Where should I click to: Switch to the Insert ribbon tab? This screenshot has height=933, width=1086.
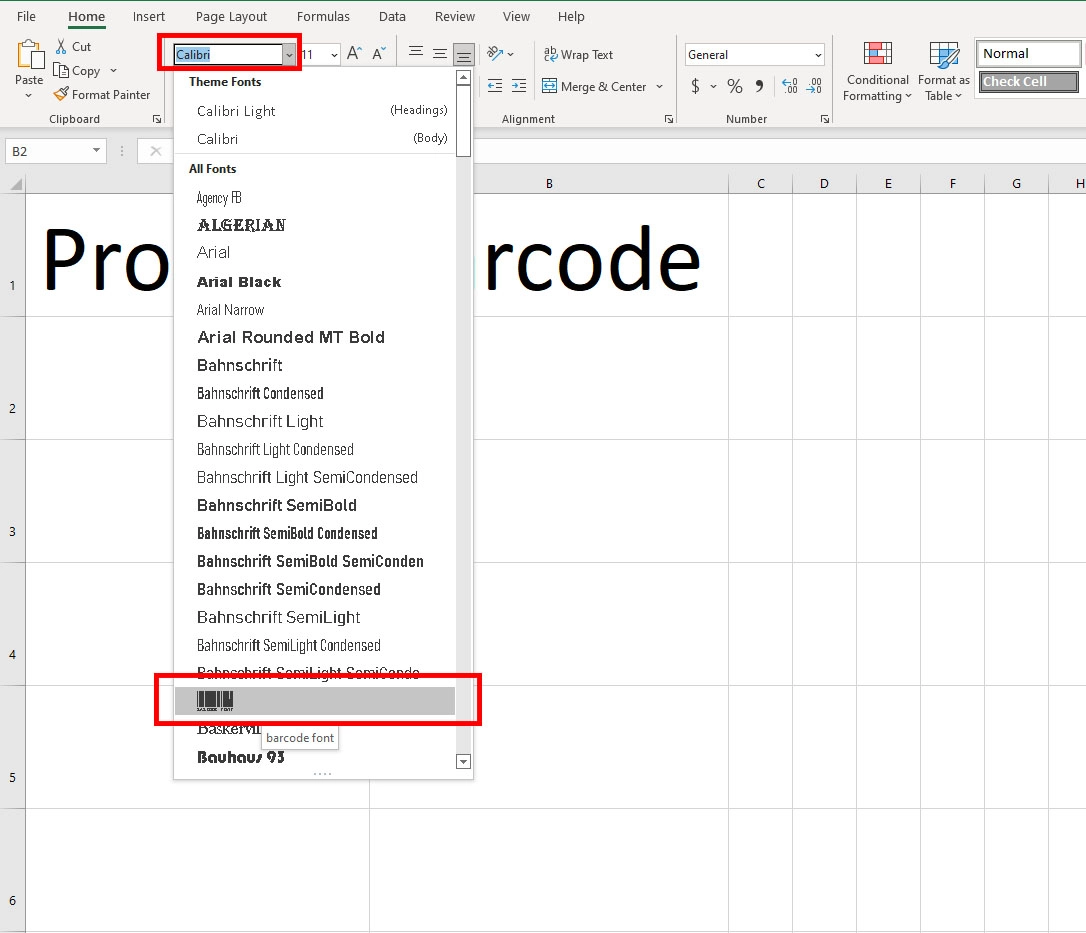click(148, 16)
